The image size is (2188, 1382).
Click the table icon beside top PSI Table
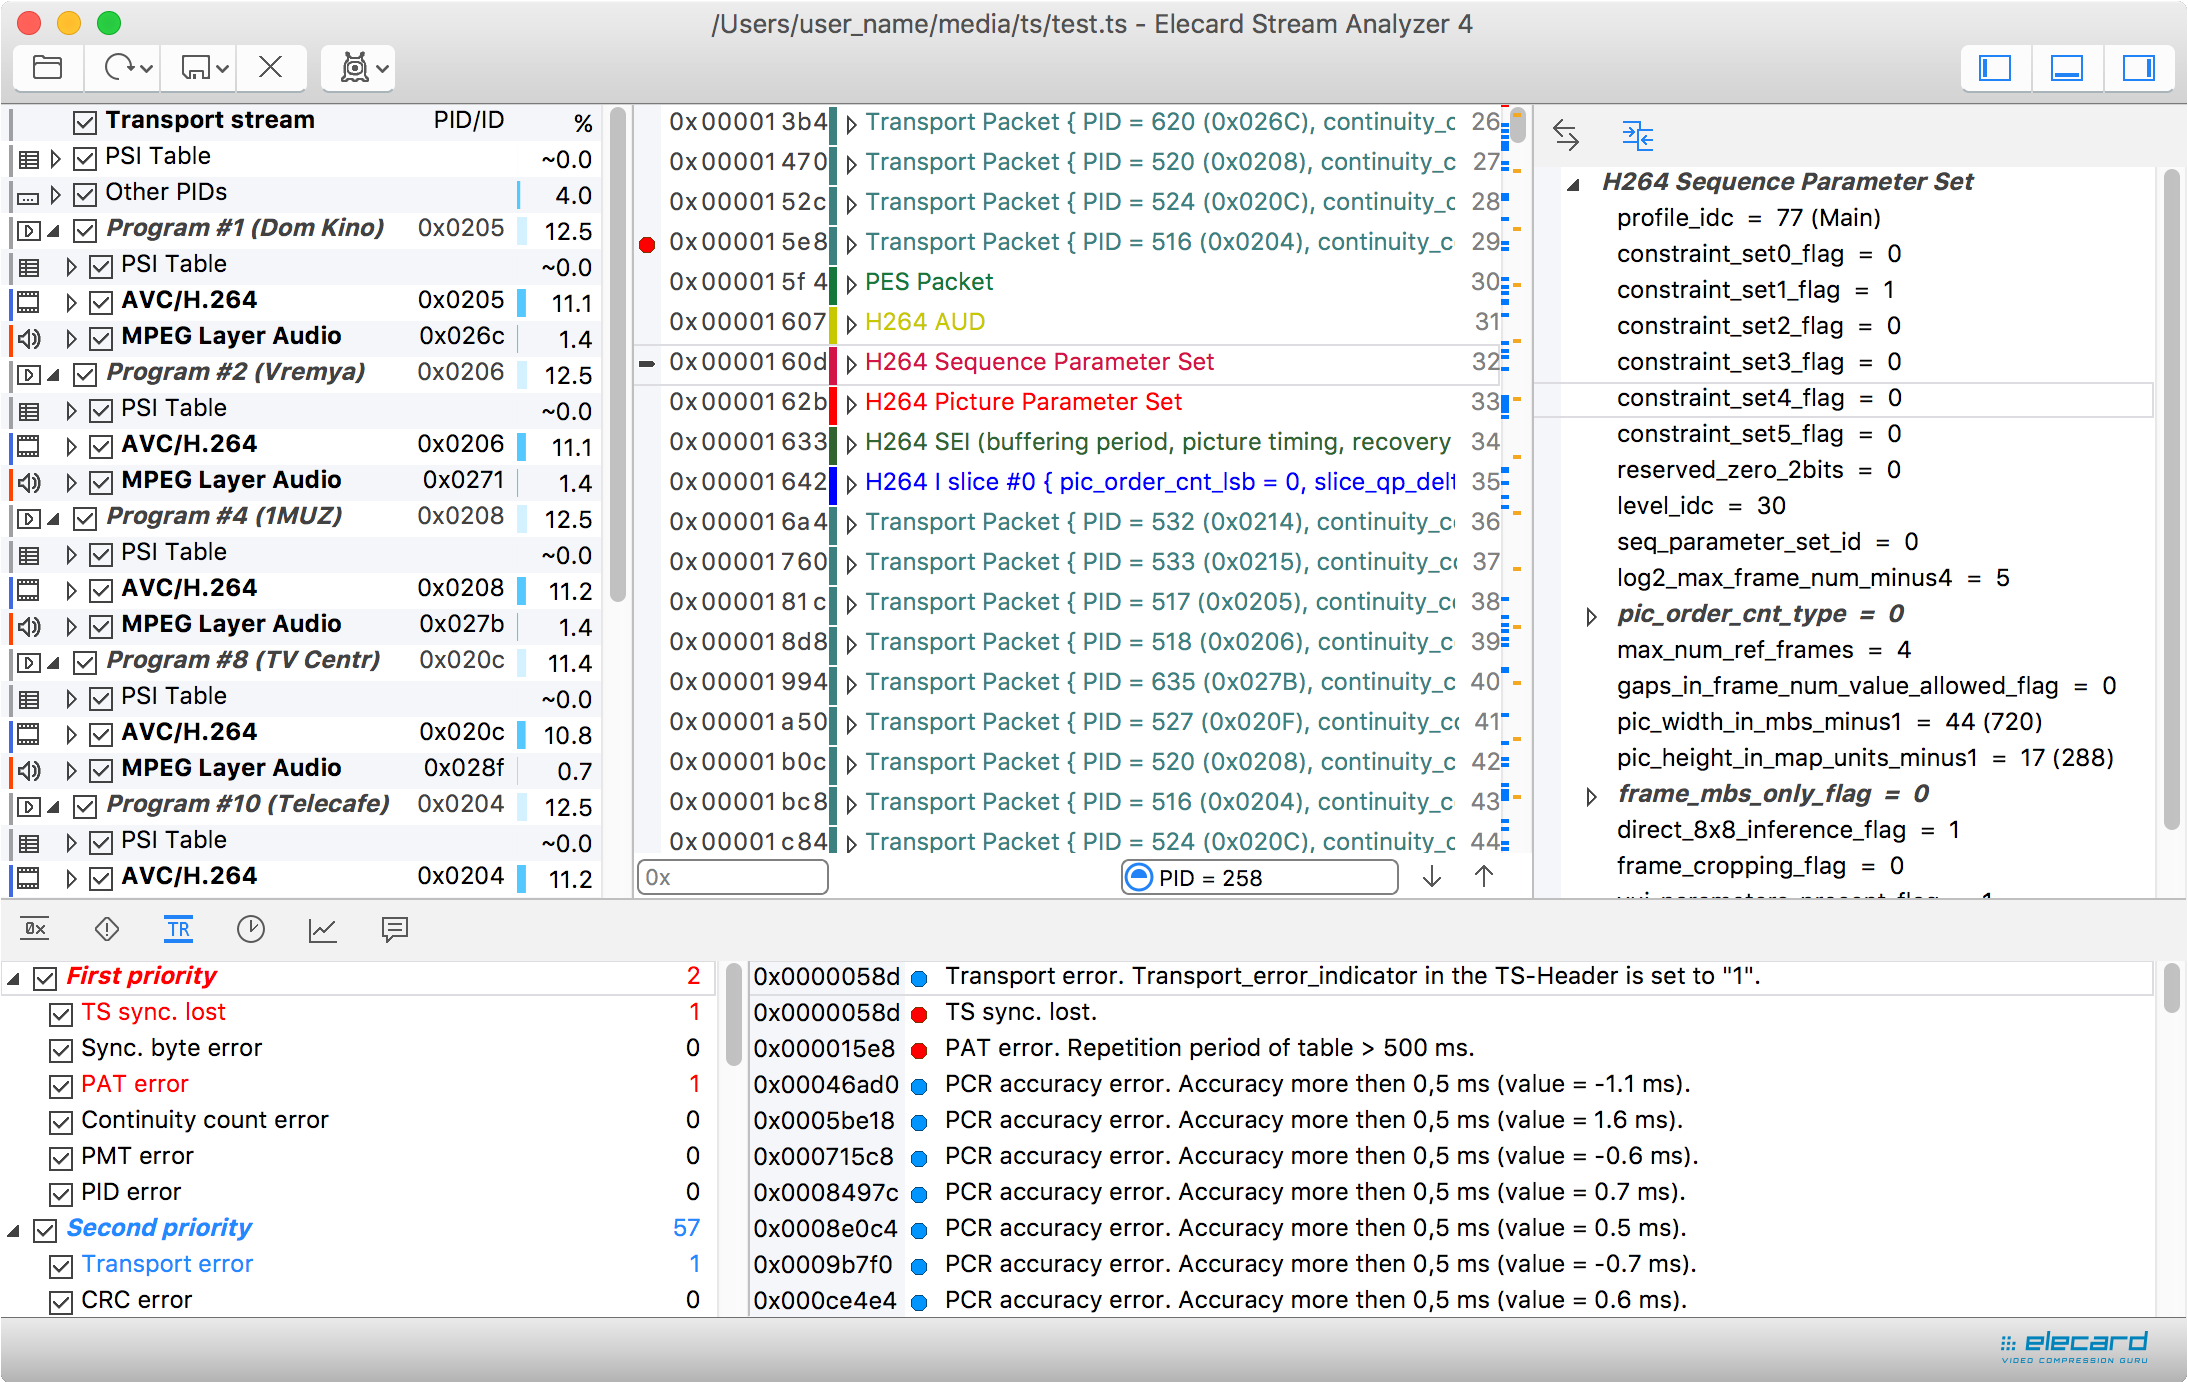coord(28,159)
